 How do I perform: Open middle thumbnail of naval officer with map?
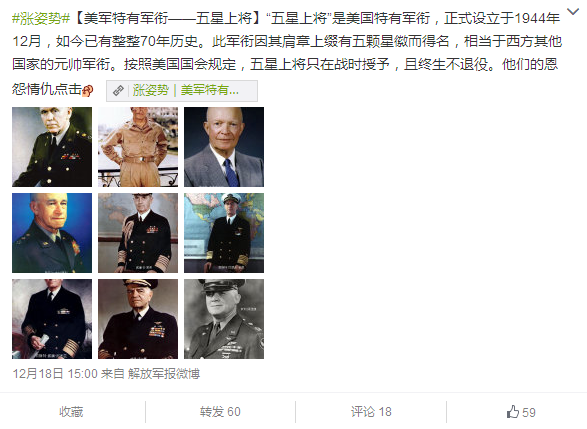pos(138,233)
